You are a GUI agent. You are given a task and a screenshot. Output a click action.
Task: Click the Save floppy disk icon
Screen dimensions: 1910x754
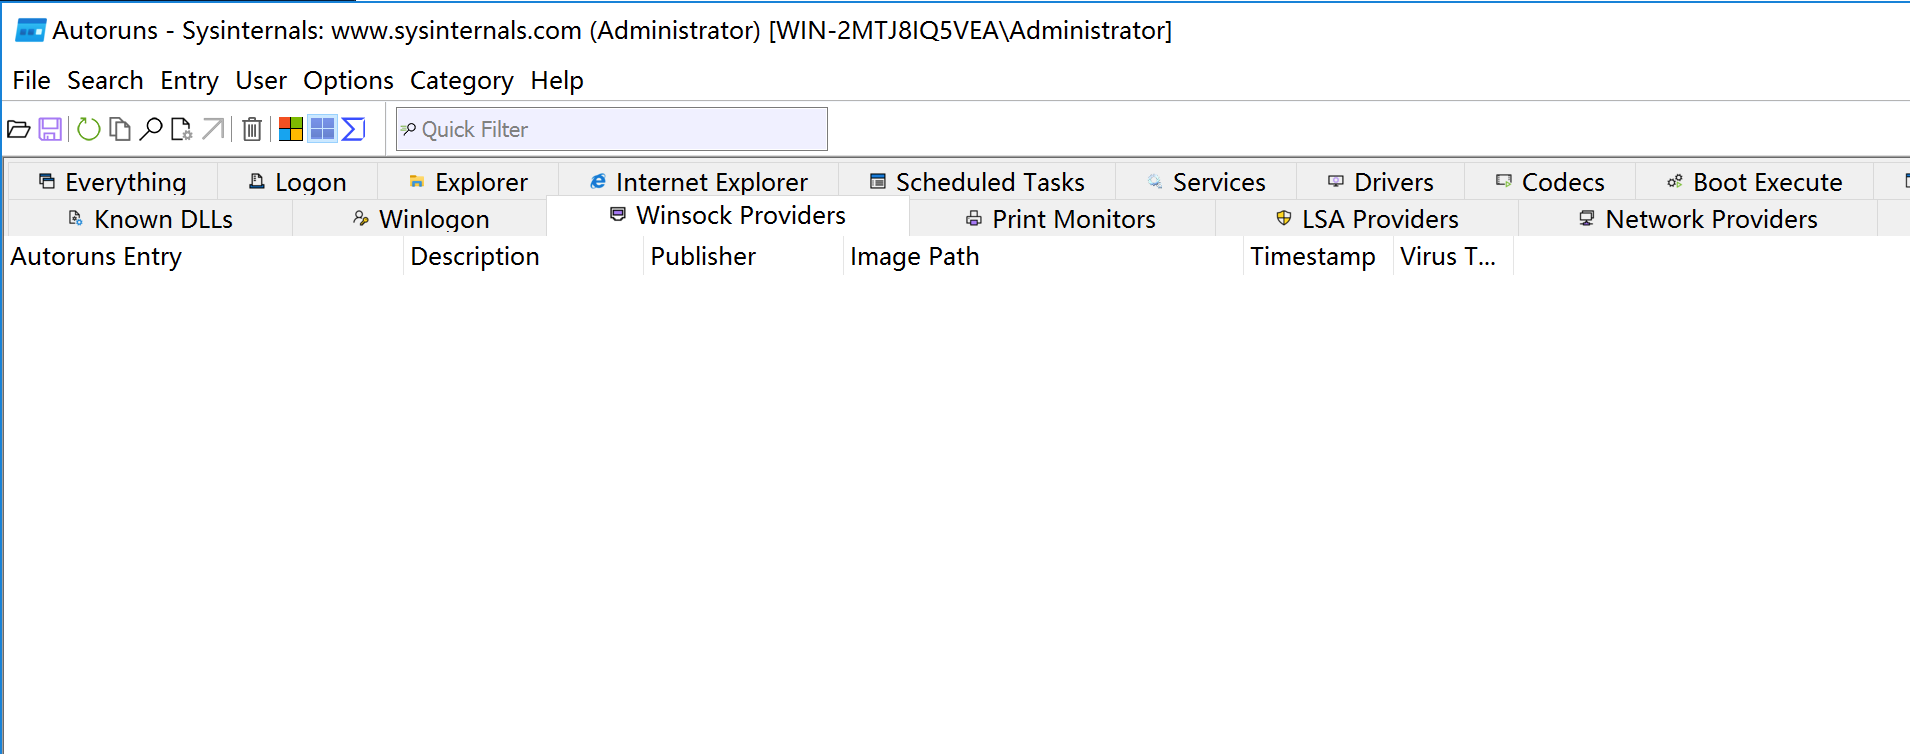tap(50, 129)
